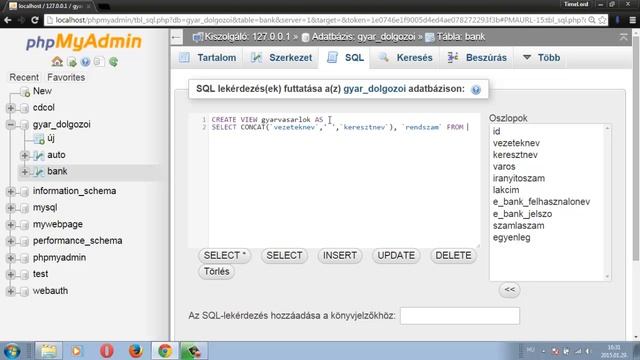The image size is (640, 360).
Task: Open the Tartalom tab
Action: tap(208, 58)
